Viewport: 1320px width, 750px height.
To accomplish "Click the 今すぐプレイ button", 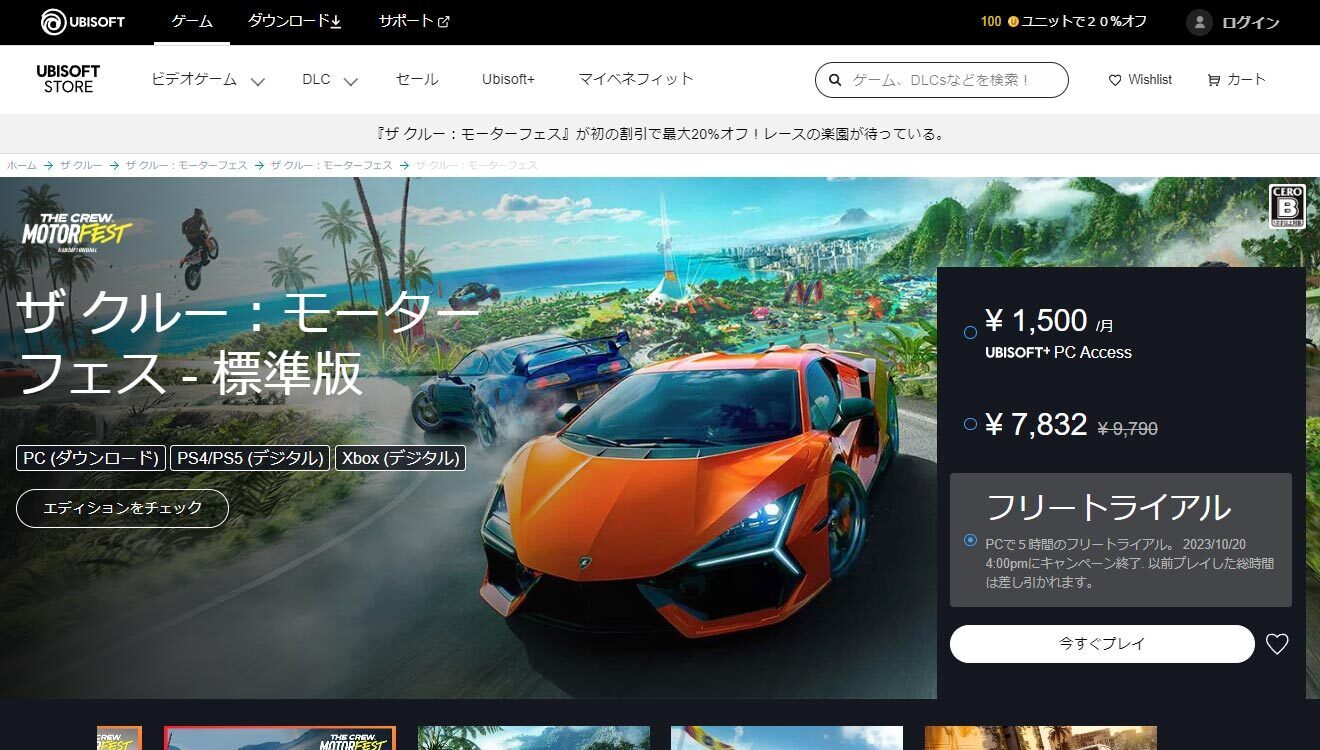I will point(1102,644).
